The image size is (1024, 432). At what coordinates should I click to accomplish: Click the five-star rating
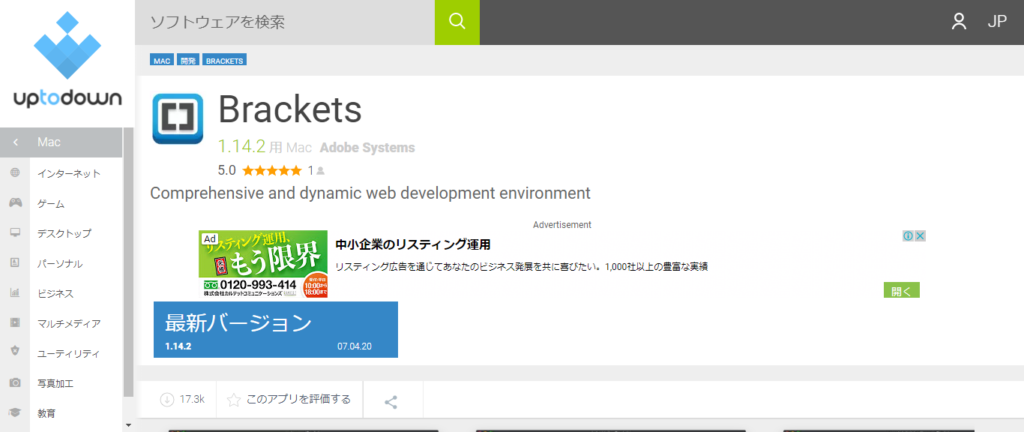(x=272, y=171)
